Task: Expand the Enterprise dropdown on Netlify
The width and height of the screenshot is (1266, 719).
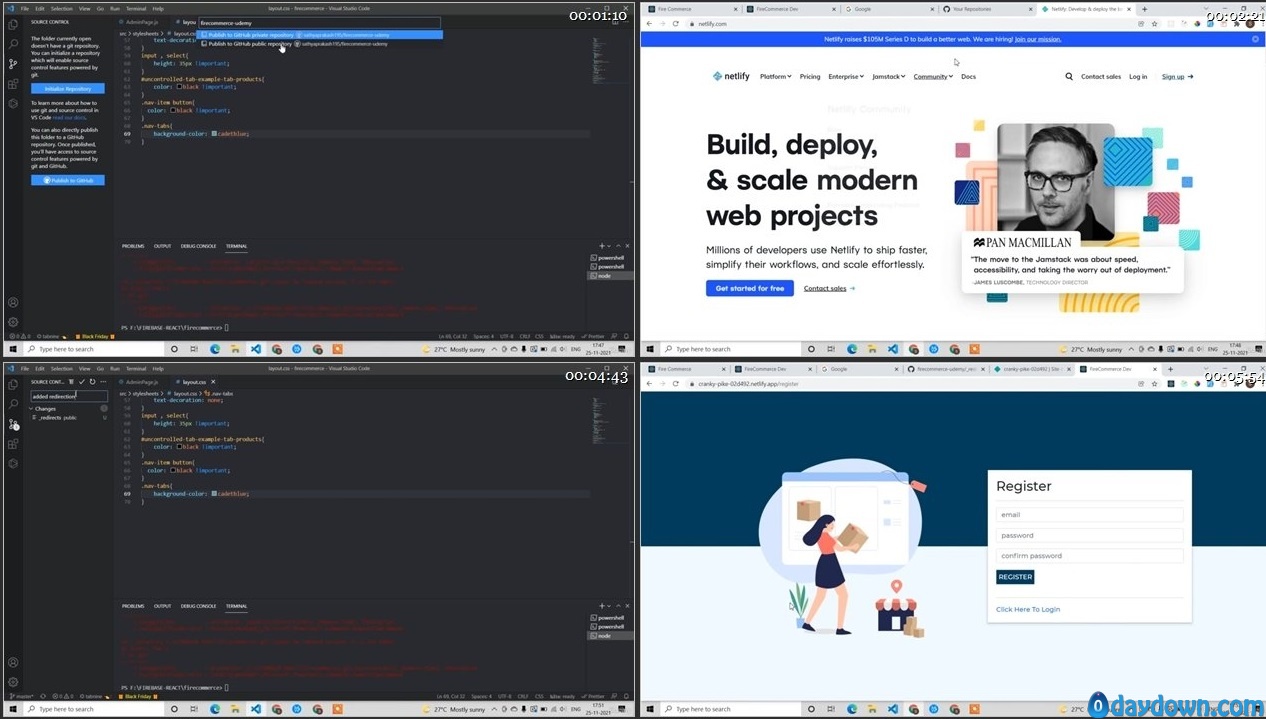Action: 846,76
